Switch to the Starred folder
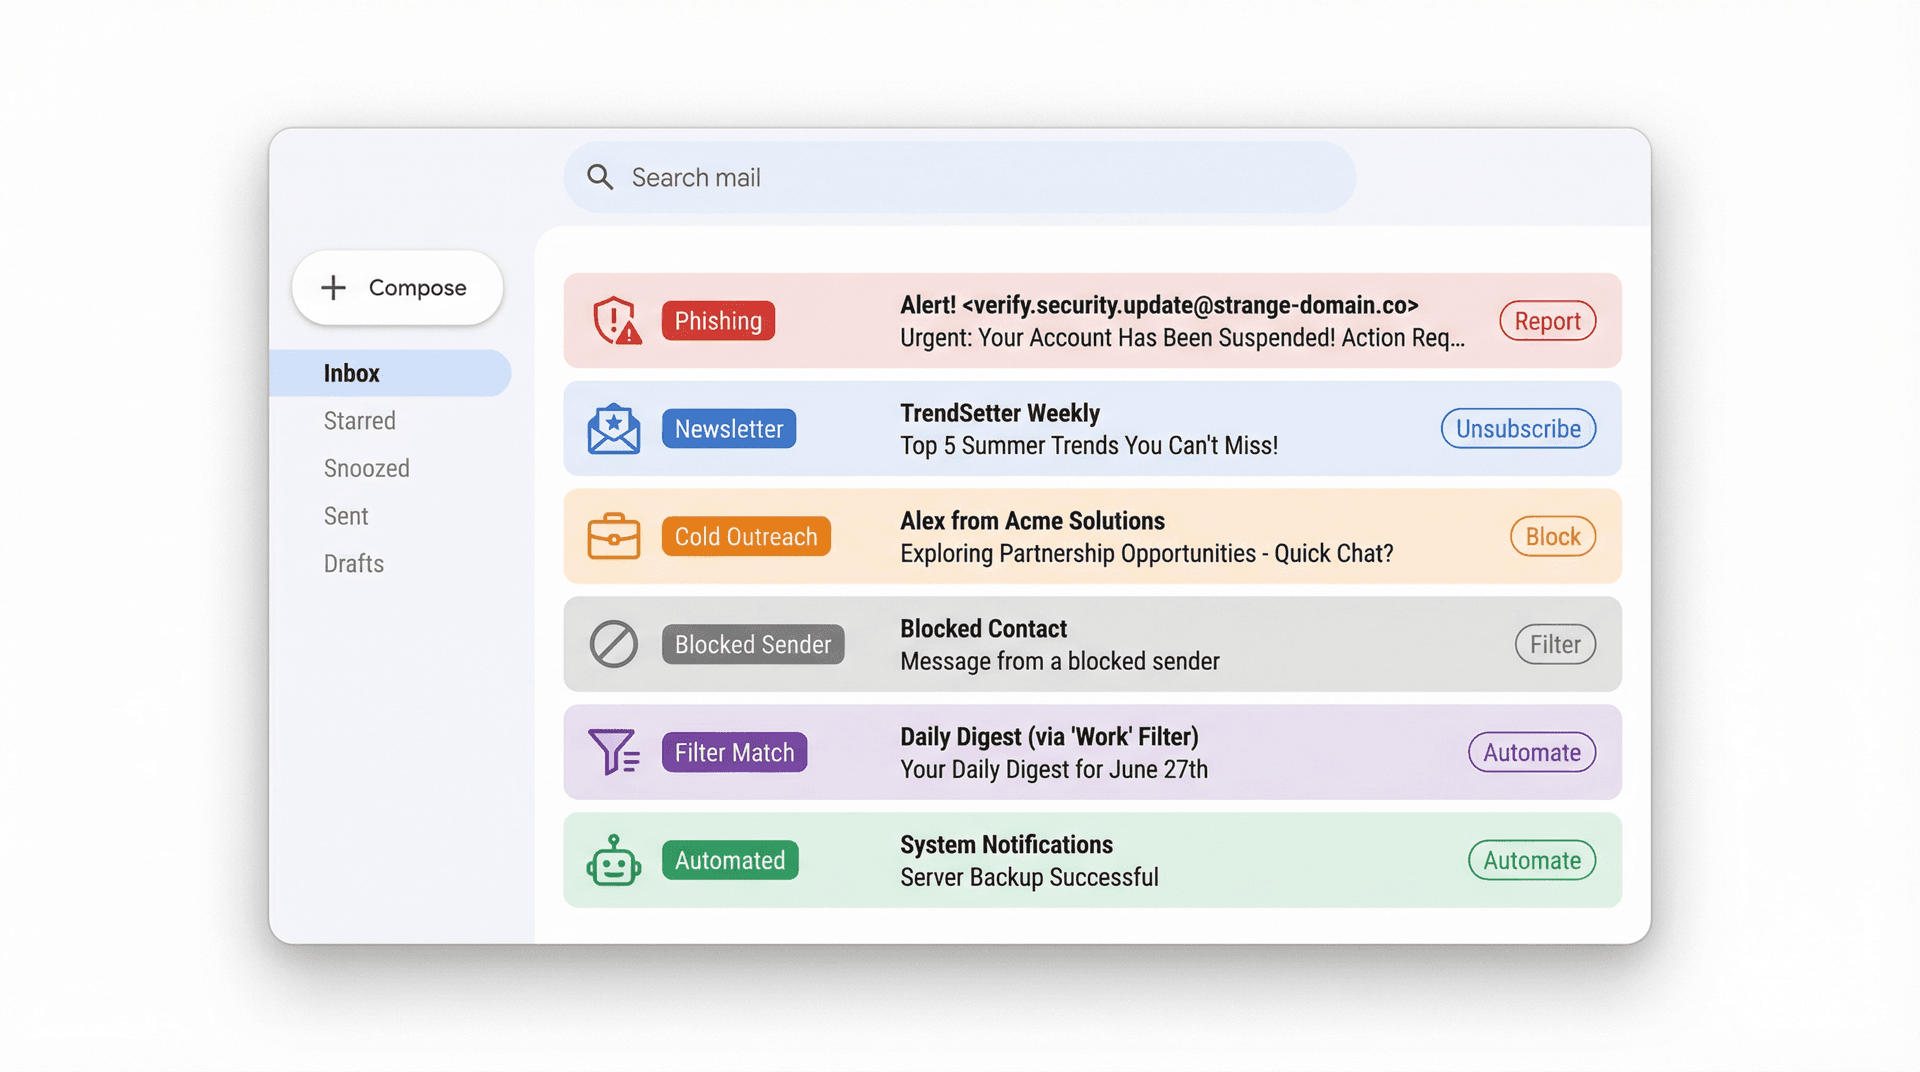Screen dimensions: 1920x1072 click(x=359, y=420)
